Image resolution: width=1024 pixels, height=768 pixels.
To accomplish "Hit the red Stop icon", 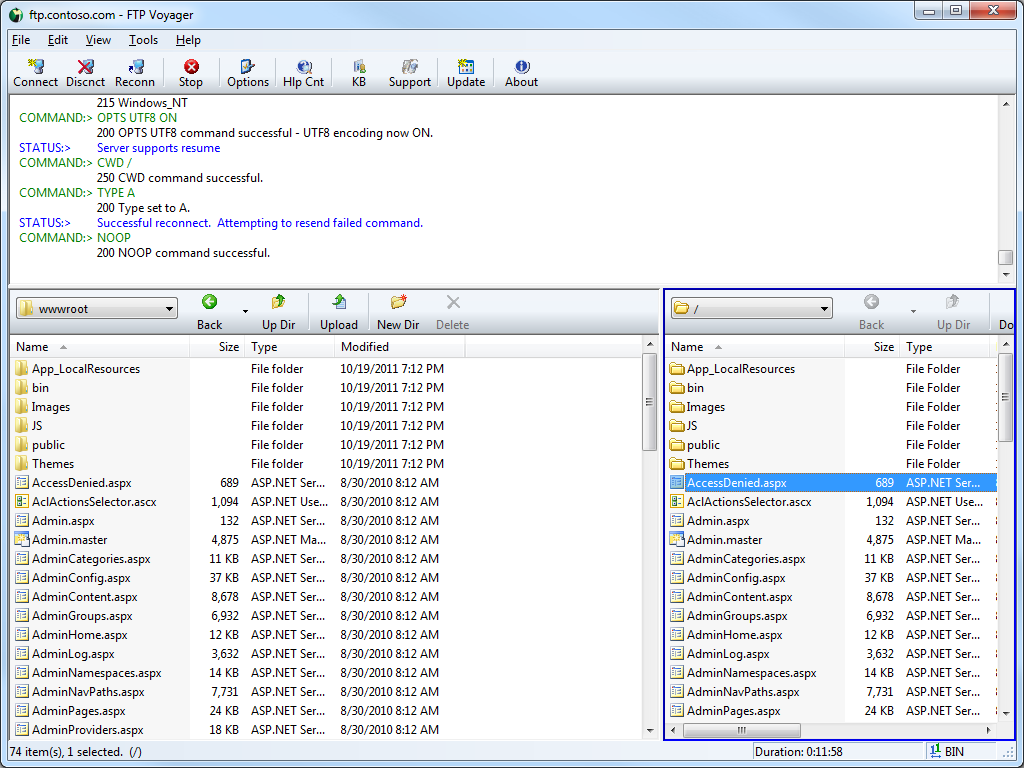I will pos(191,73).
